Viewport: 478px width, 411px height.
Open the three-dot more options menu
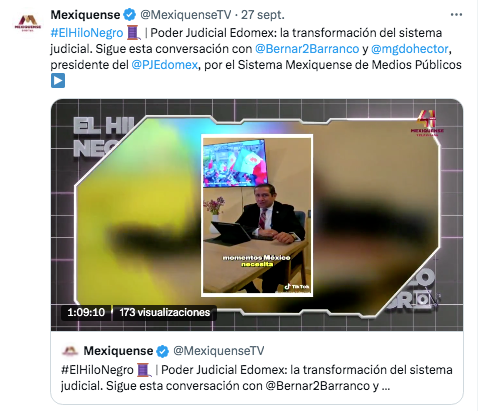456,15
